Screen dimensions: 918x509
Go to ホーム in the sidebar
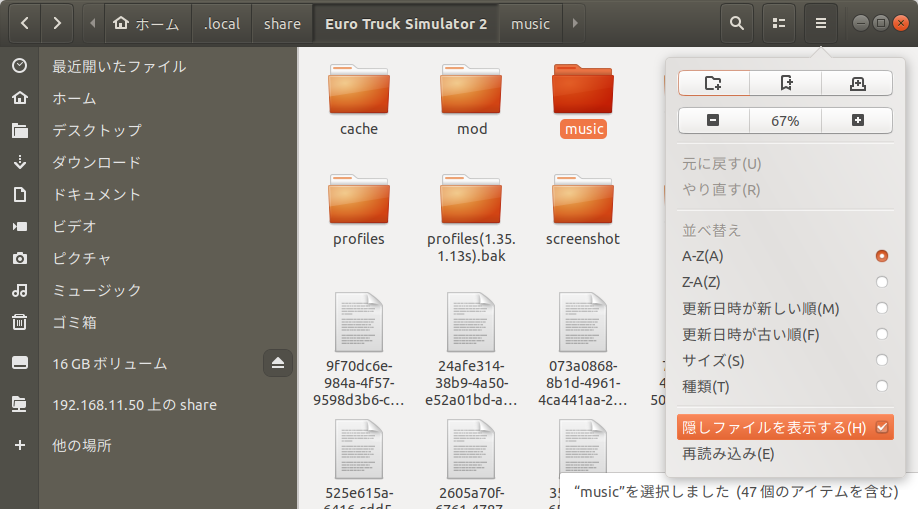click(x=149, y=98)
